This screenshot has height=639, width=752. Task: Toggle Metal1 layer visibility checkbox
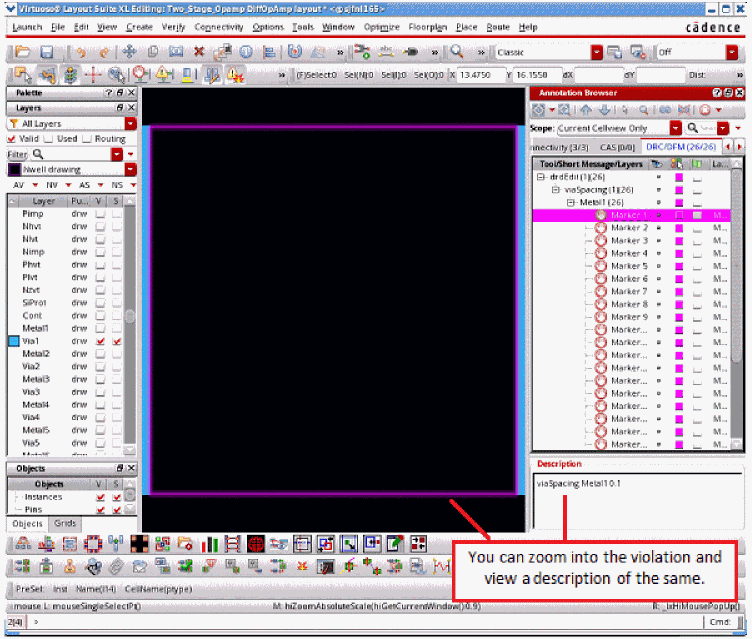(x=100, y=329)
